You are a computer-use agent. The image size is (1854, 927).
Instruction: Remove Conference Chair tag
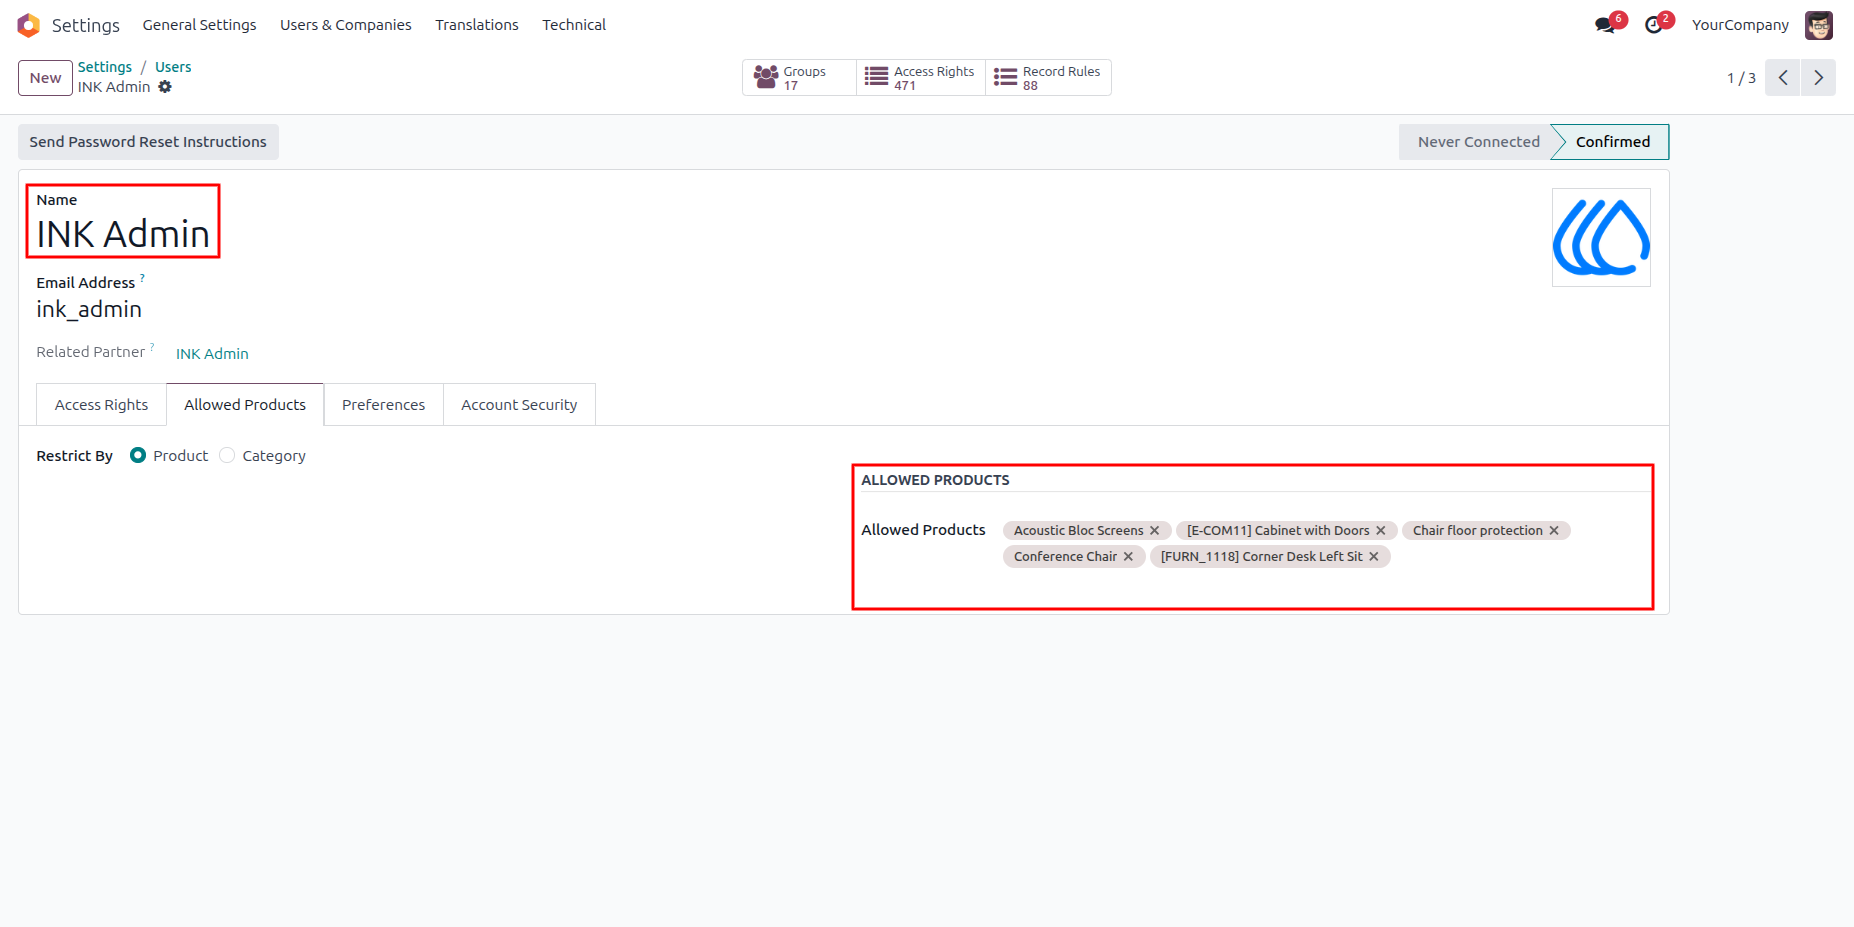pos(1128,557)
